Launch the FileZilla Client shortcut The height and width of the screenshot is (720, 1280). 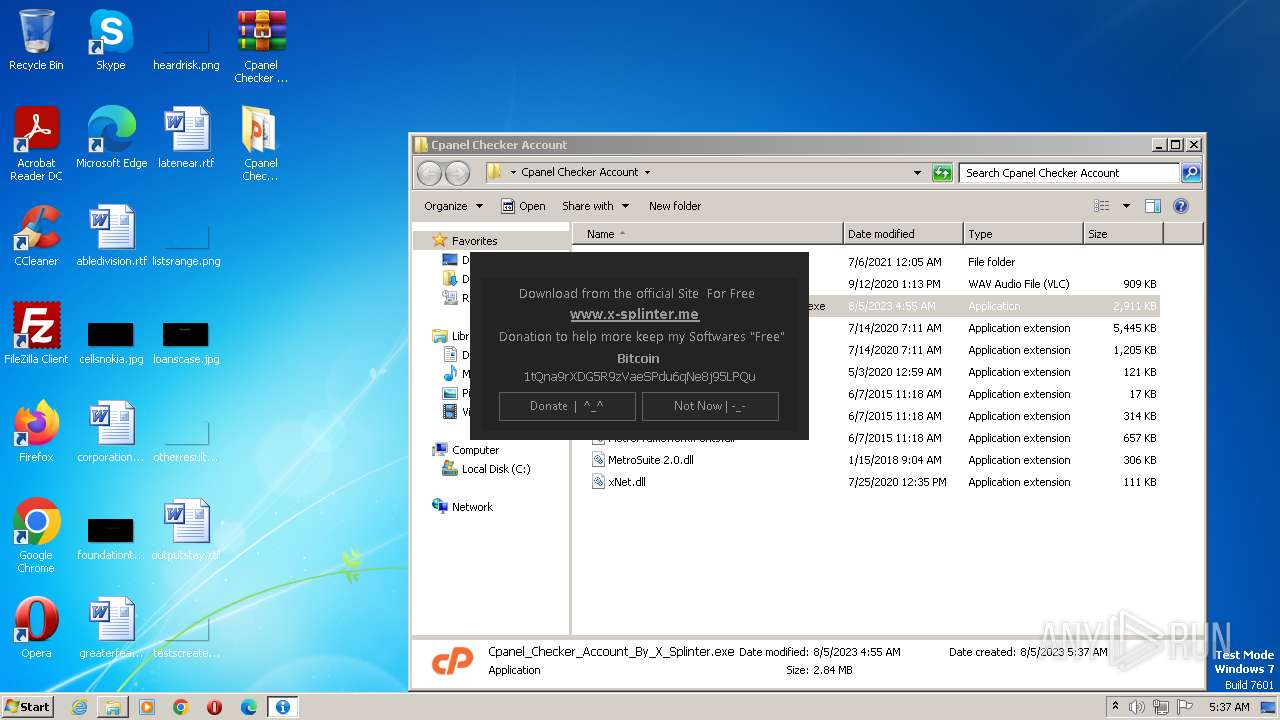[x=36, y=334]
